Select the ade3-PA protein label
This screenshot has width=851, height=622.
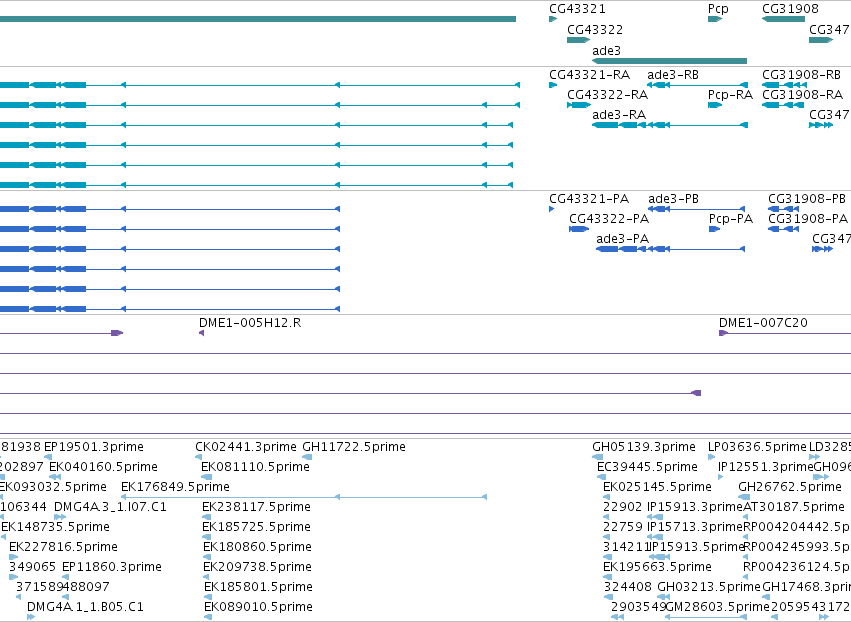(x=622, y=239)
